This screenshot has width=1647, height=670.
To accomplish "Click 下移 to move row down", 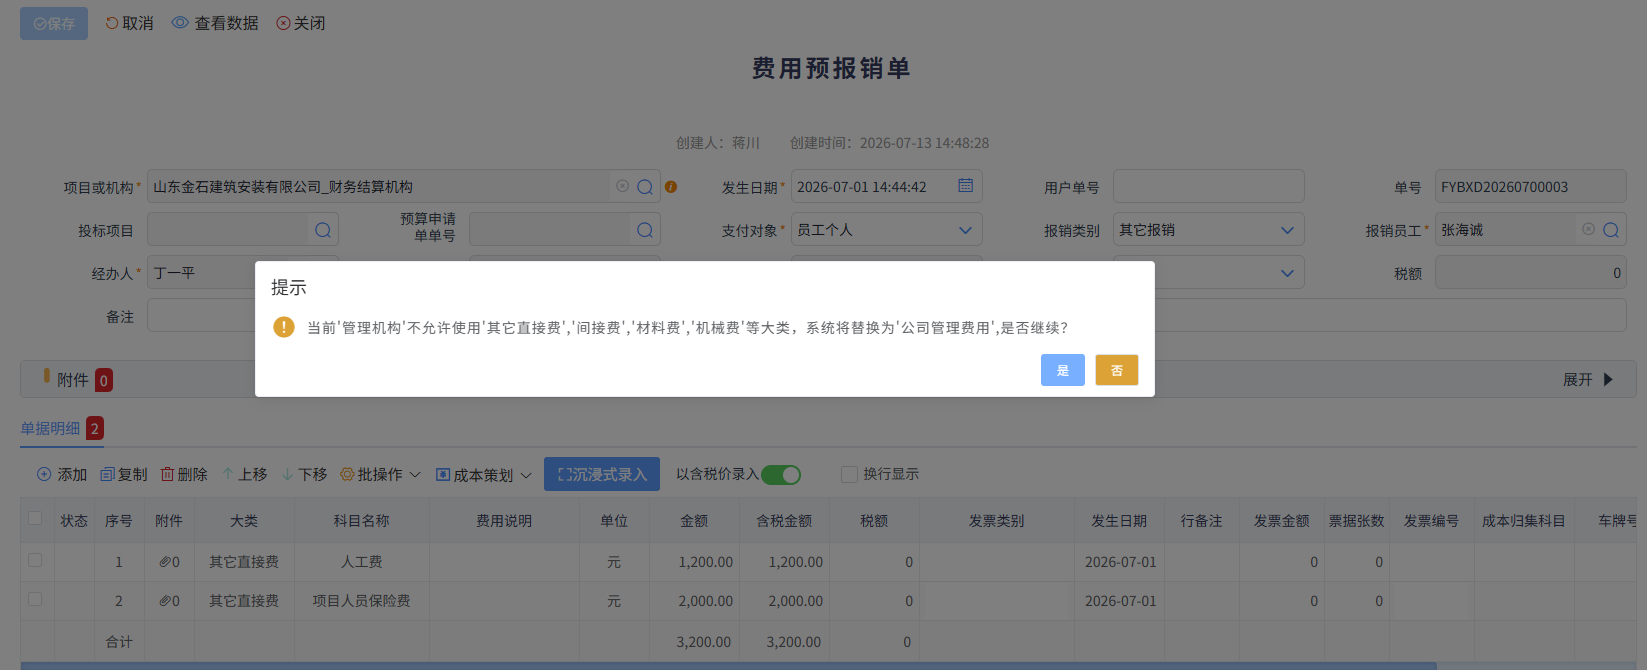I will (x=305, y=474).
